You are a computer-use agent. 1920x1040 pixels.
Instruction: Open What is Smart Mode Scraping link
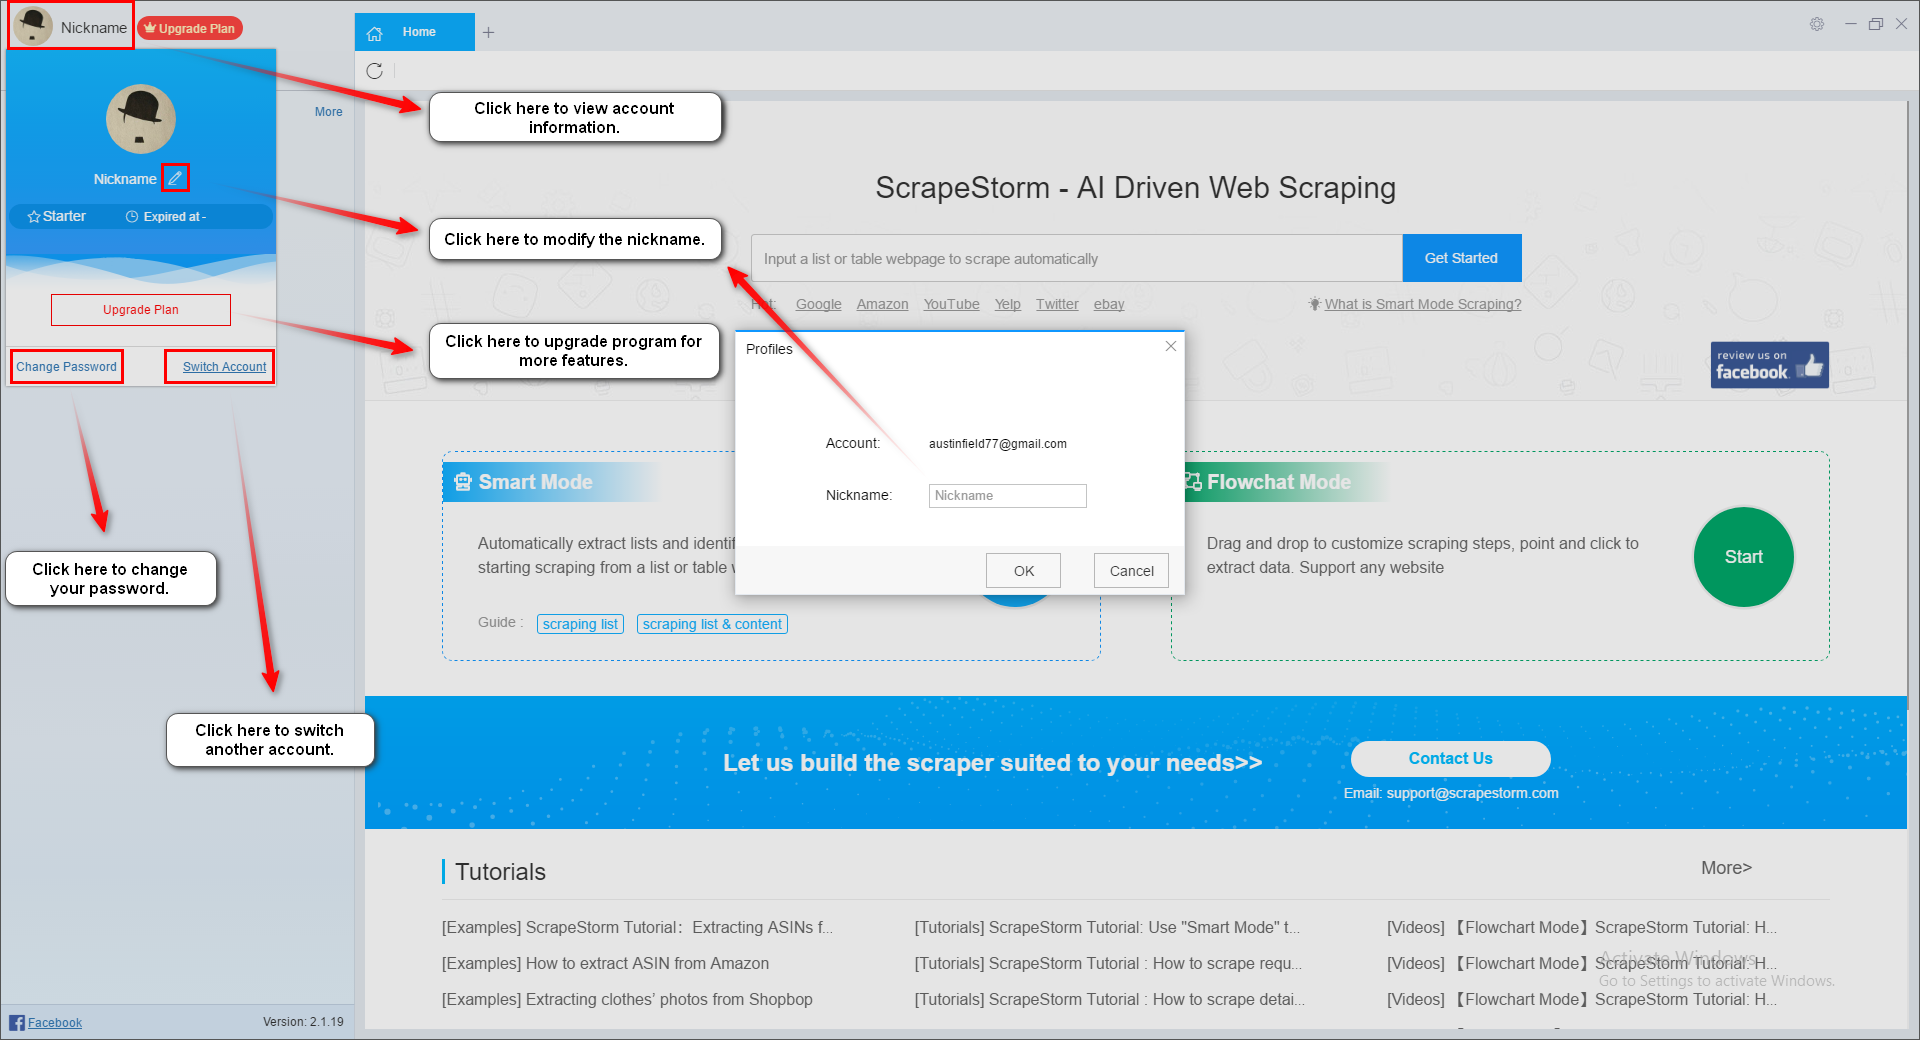pyautogui.click(x=1423, y=304)
